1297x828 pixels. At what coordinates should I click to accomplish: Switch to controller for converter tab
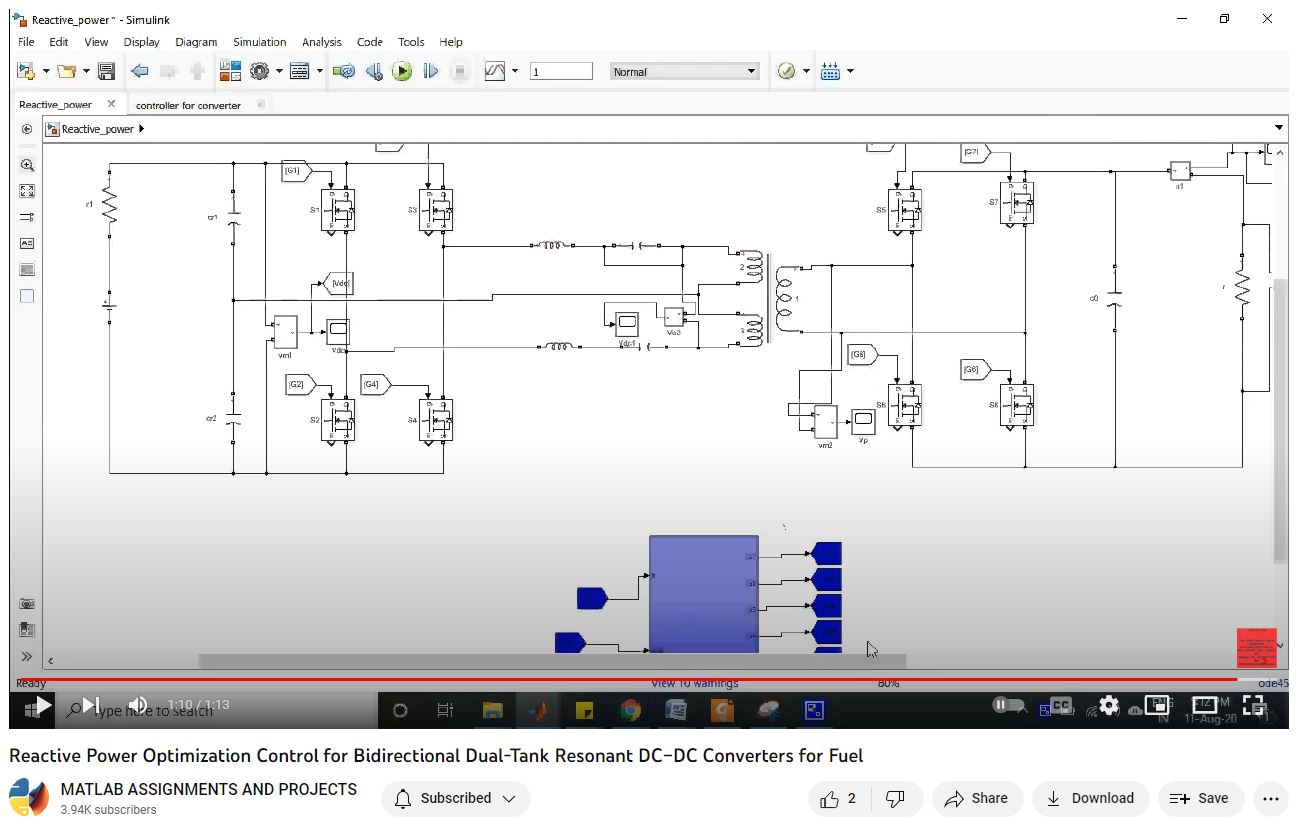click(188, 105)
